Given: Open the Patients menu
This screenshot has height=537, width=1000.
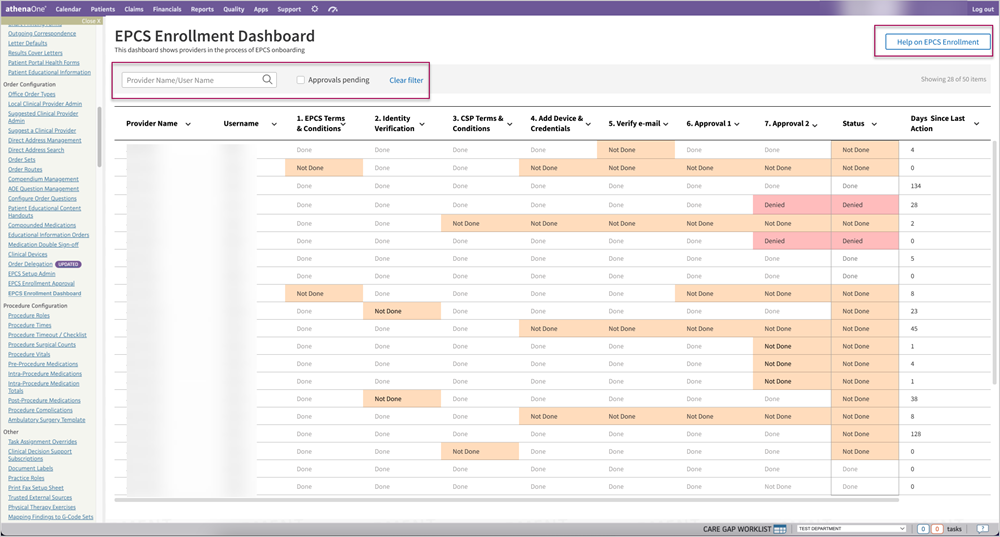Looking at the screenshot, I should pyautogui.click(x=103, y=9).
